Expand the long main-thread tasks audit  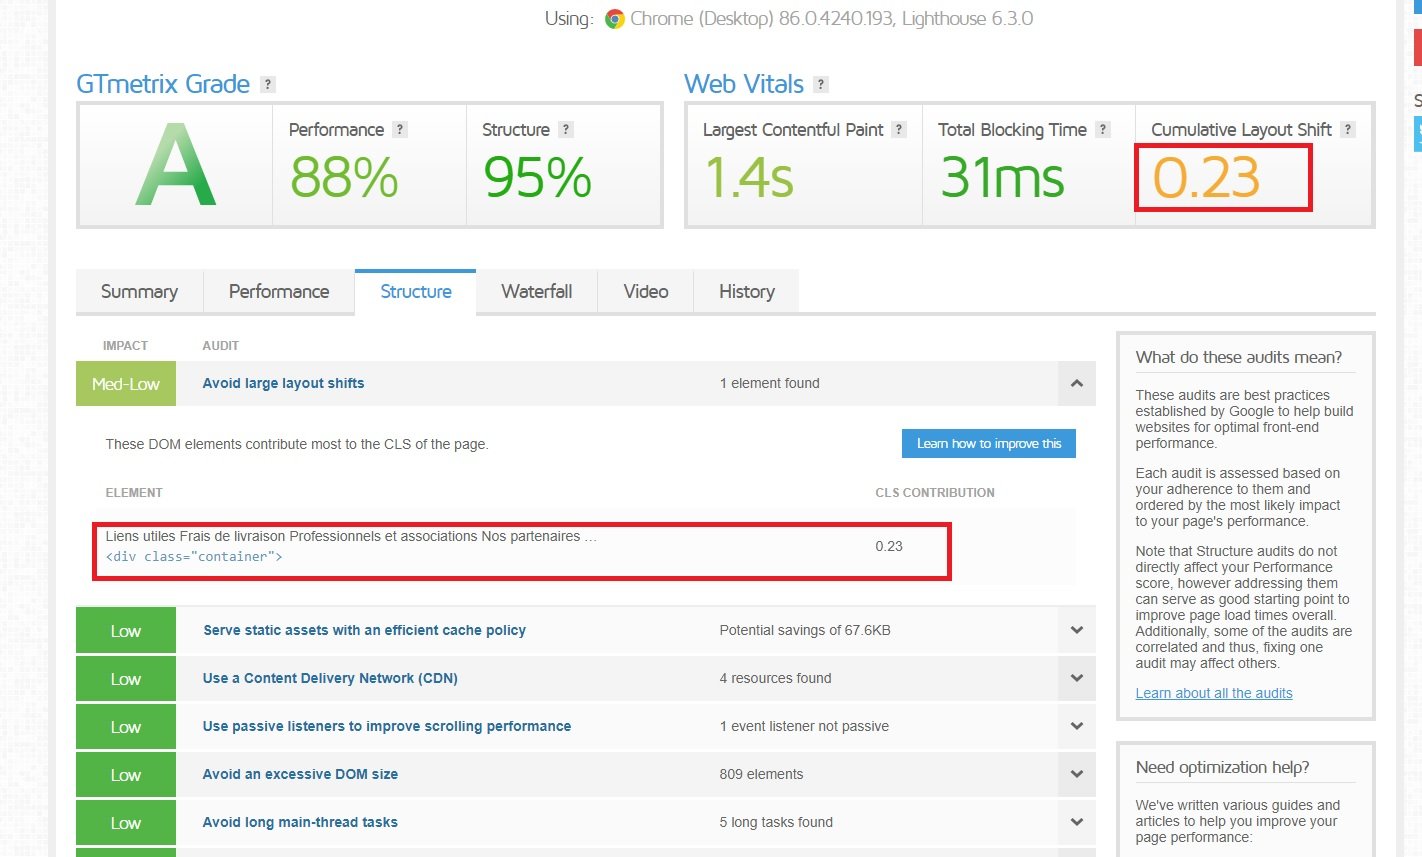(1077, 822)
